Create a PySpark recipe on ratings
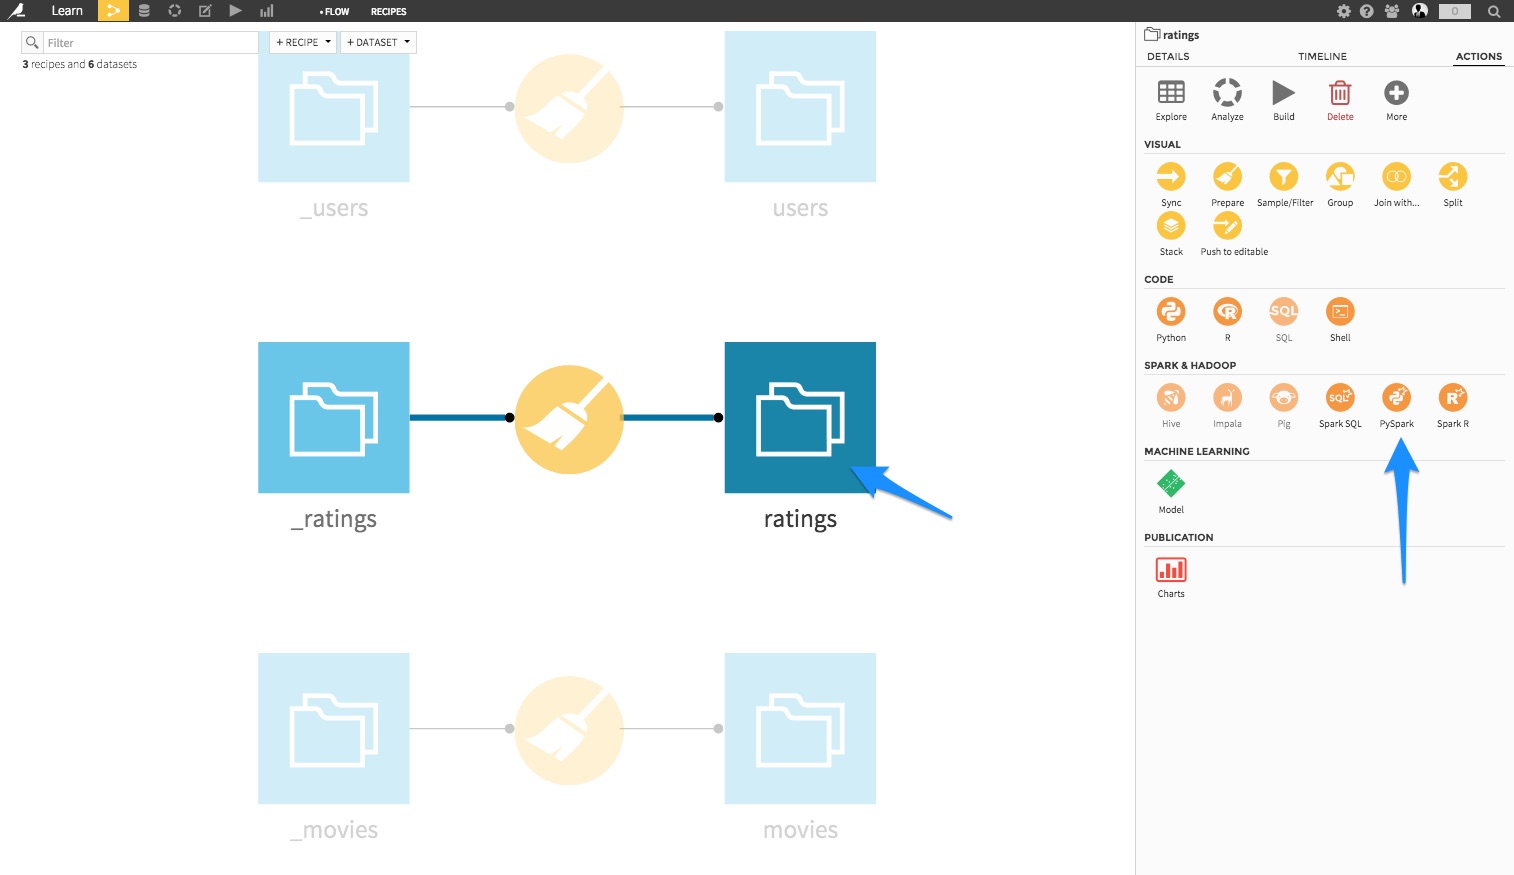The image size is (1514, 875). pos(1396,405)
